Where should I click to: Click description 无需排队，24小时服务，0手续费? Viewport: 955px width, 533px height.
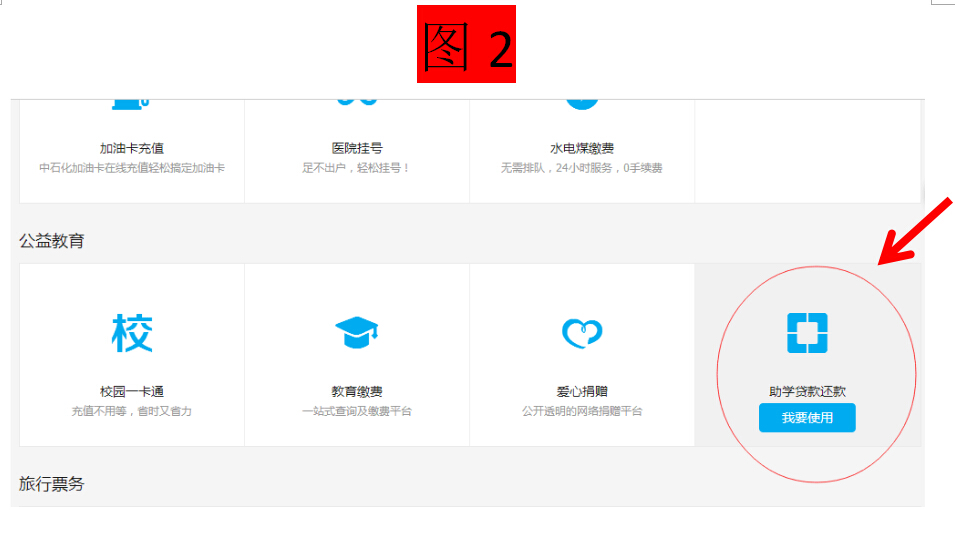[x=582, y=168]
